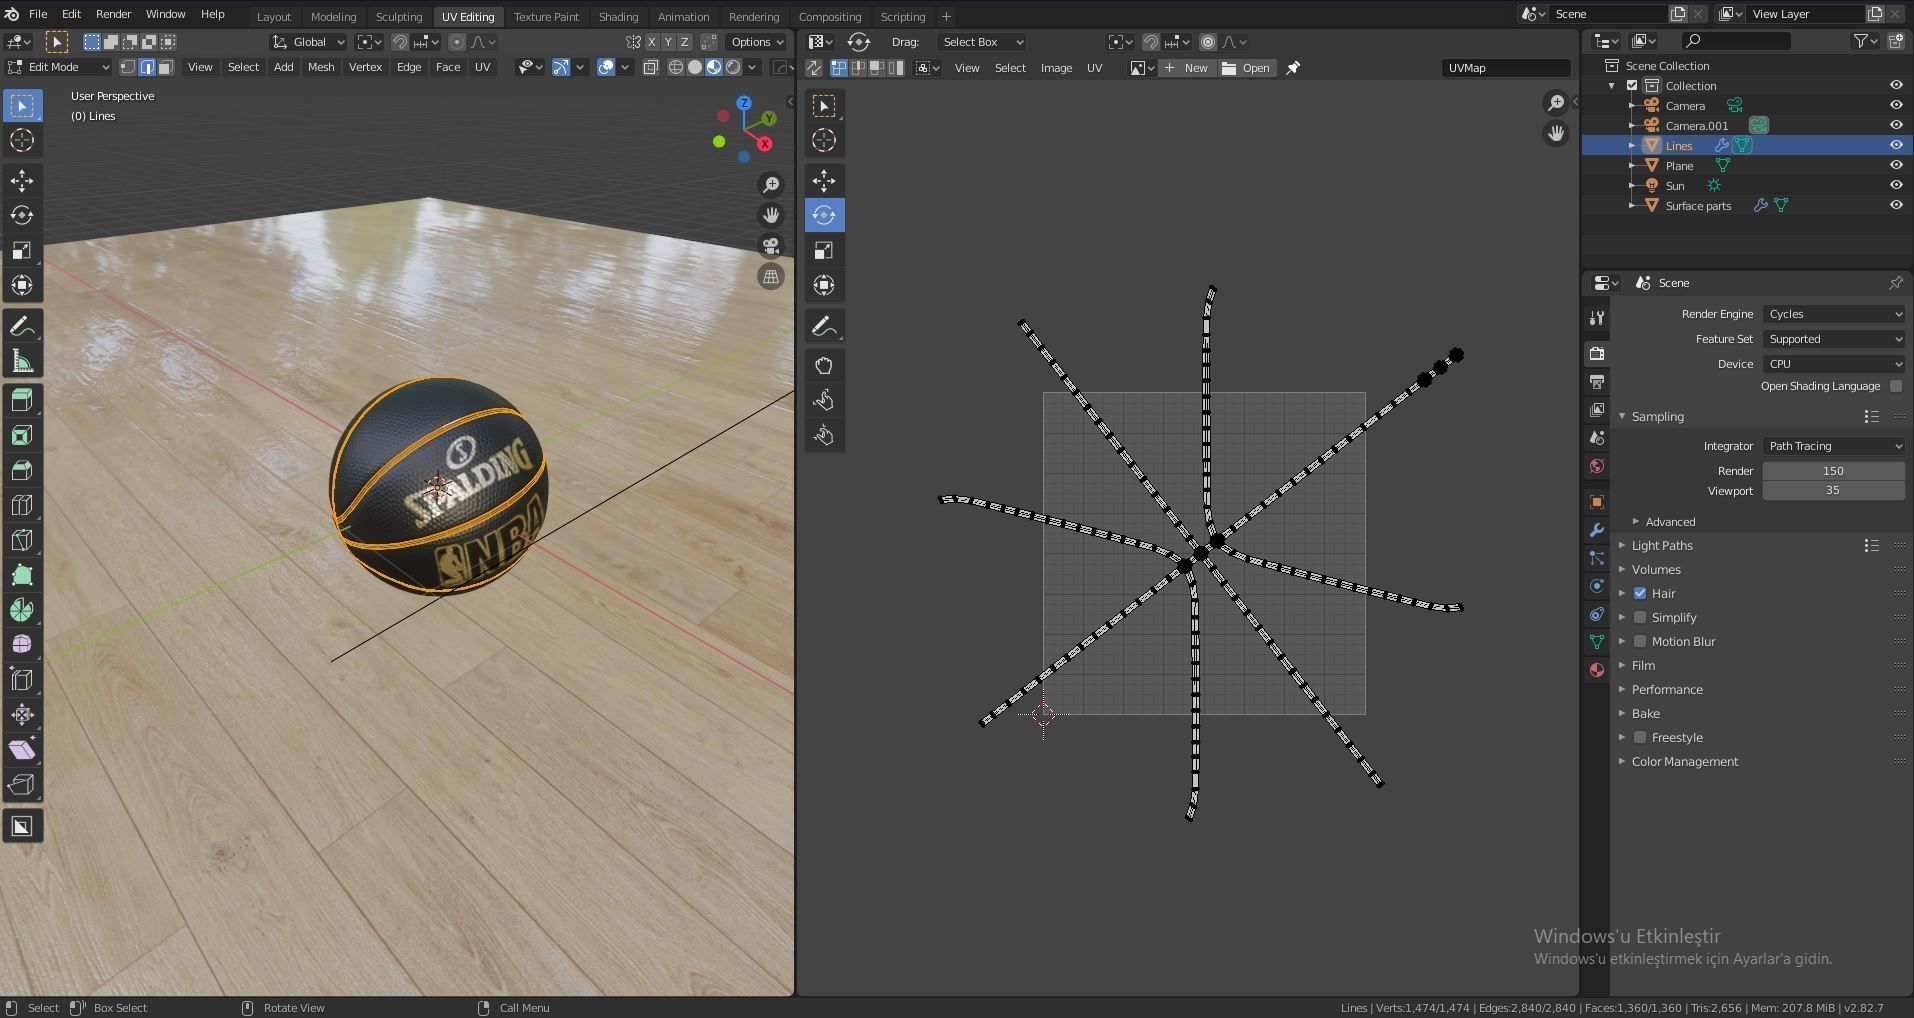Open the Global orientation dropdown
1914x1018 pixels.
pyautogui.click(x=309, y=42)
